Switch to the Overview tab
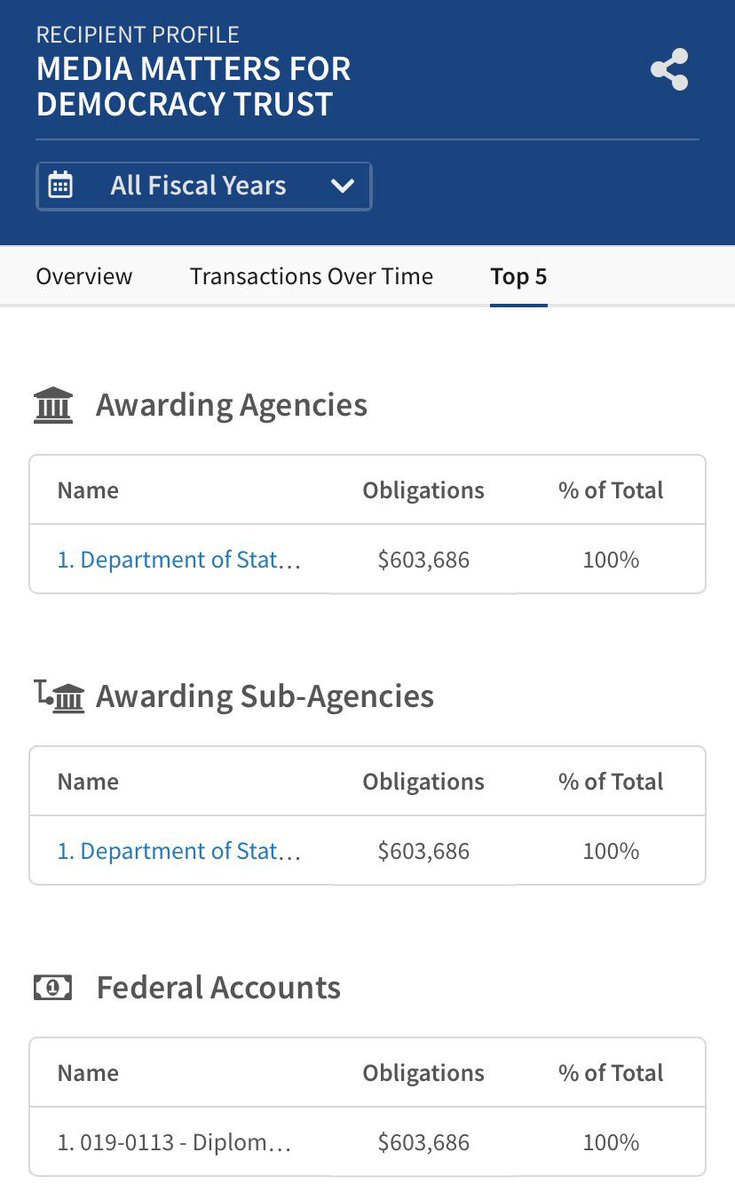The image size is (735, 1200). 84,276
